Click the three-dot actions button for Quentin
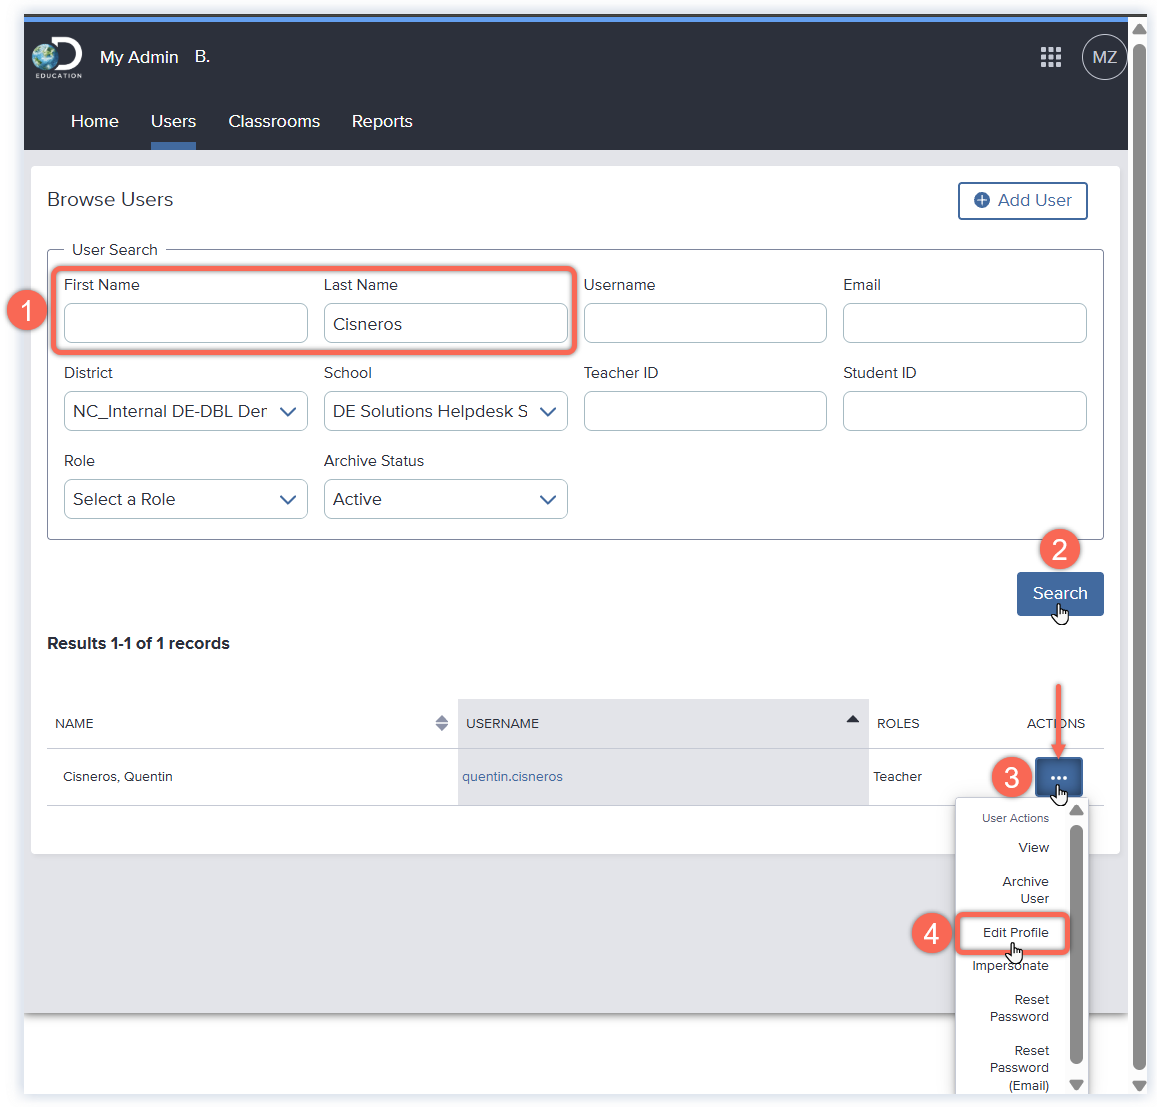Screen dimensions: 1157x1107 pos(1058,777)
